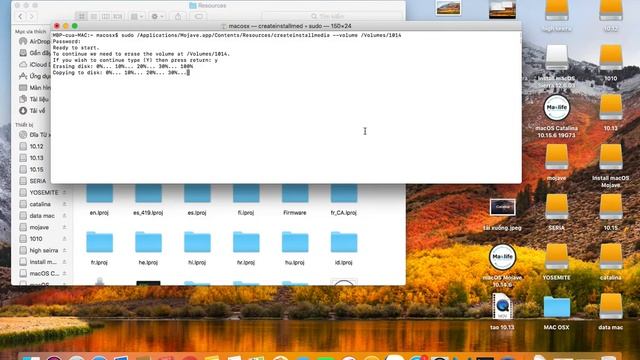
Task: Select the hr.lproj folder
Action: coord(246,247)
